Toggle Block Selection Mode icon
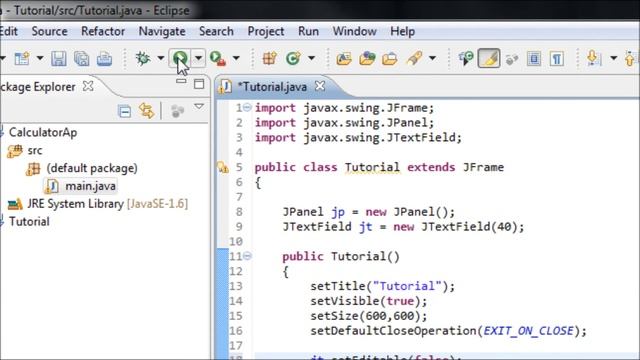This screenshot has width=640, height=360. coord(533,59)
